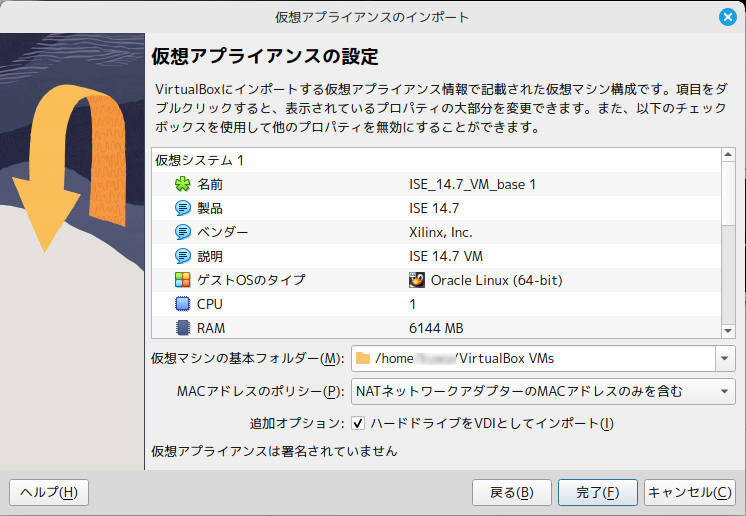Click the 仮想アプライアンスは署名されていません text

pyautogui.click(x=274, y=450)
